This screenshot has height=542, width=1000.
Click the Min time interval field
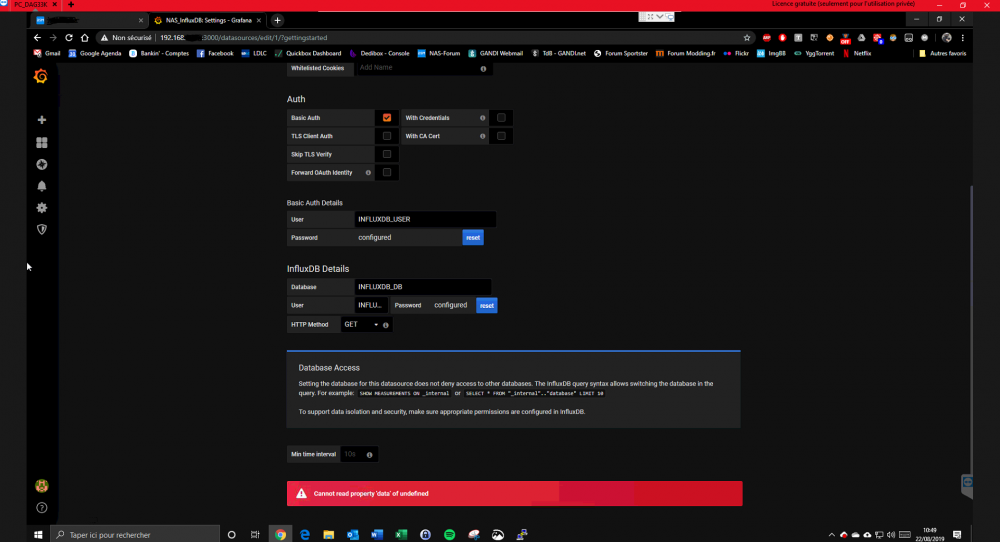pos(351,454)
